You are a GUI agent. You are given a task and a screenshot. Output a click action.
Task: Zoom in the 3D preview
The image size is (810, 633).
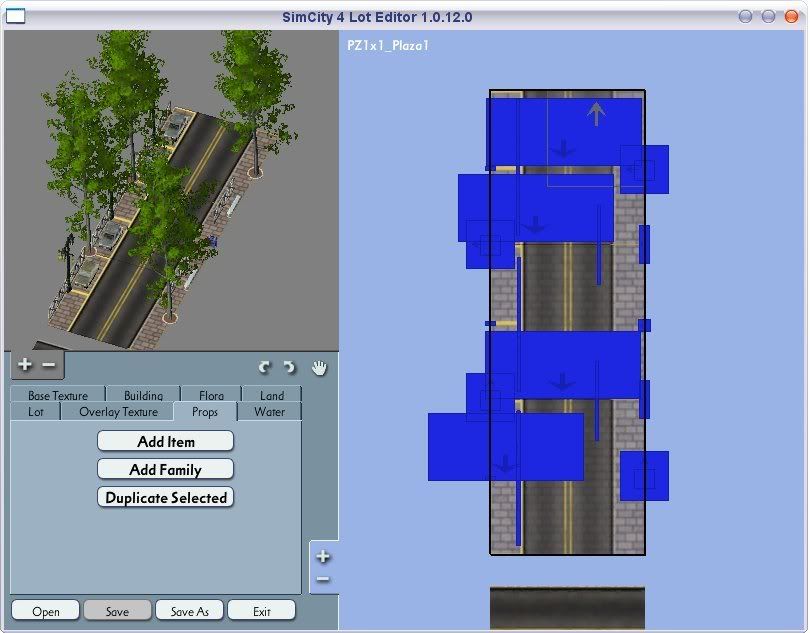pos(25,365)
